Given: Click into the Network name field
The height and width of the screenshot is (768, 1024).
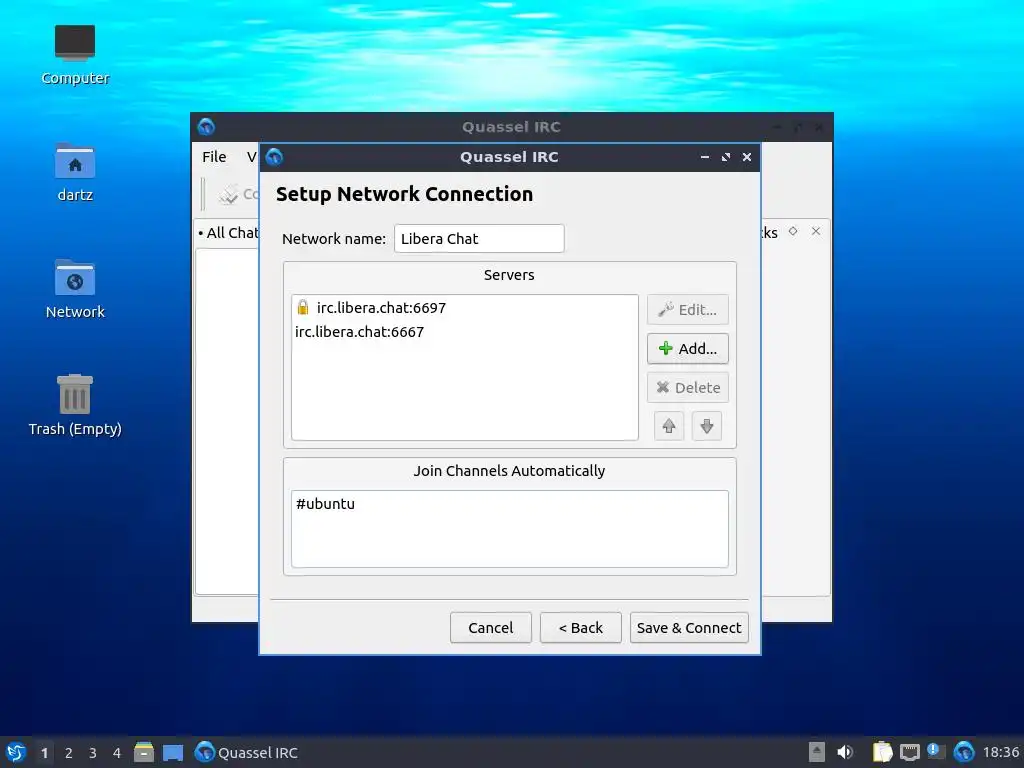Looking at the screenshot, I should 479,238.
